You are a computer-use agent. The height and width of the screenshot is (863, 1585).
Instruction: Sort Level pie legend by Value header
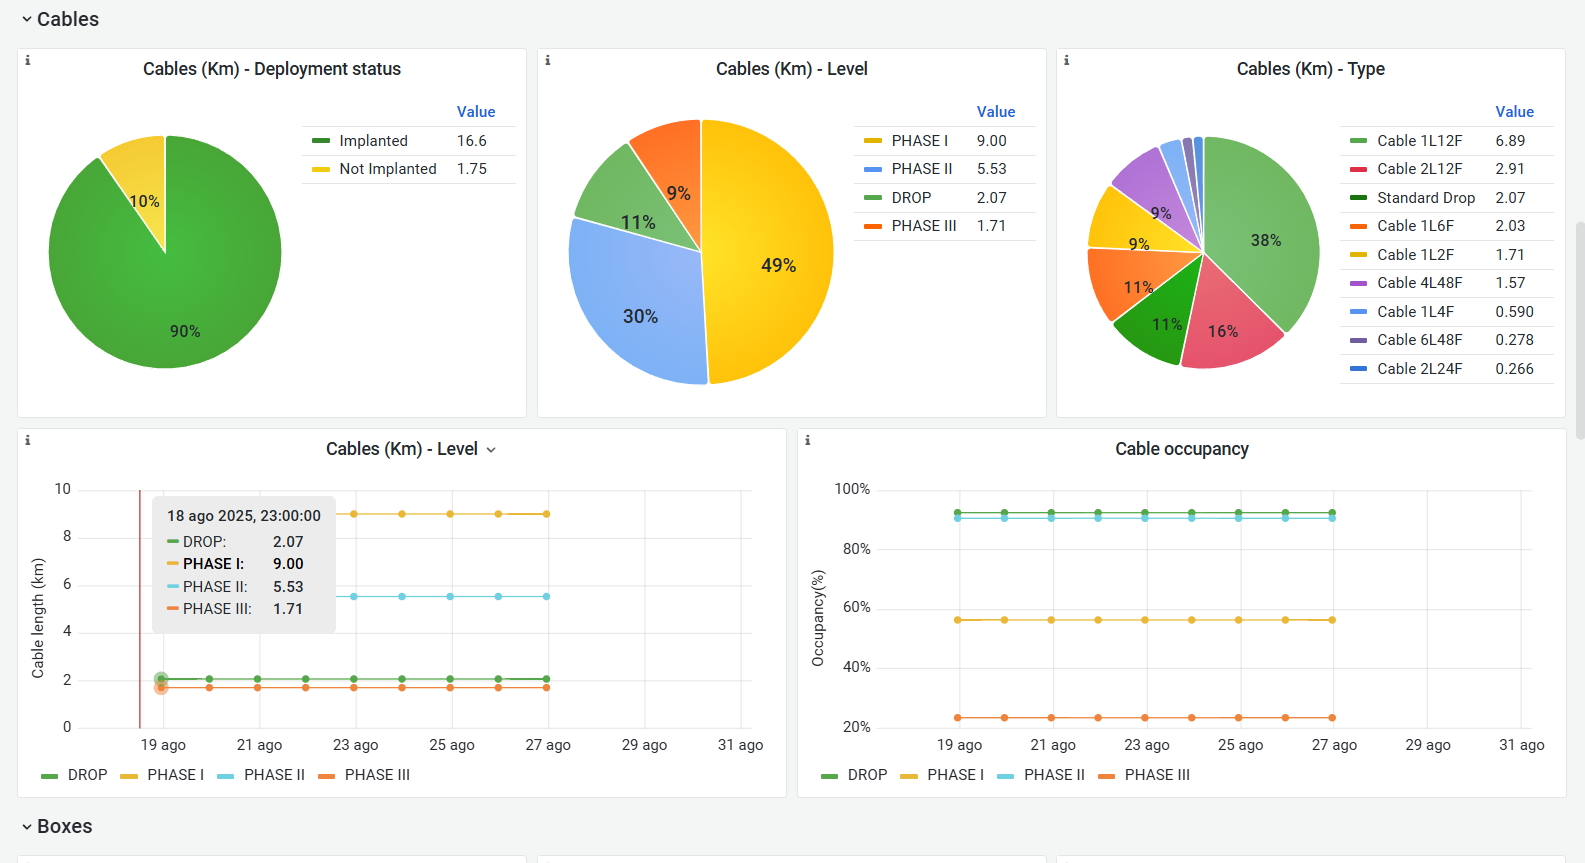pyautogui.click(x=996, y=112)
